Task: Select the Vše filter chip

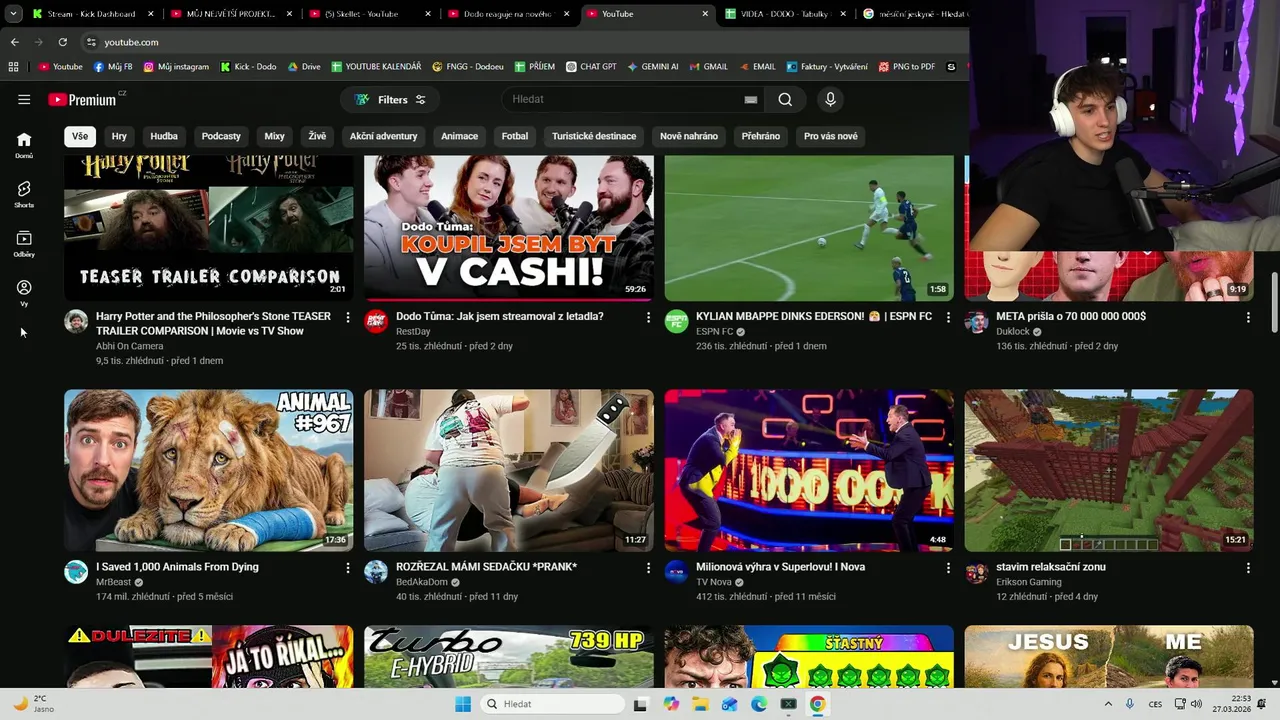Action: [80, 136]
